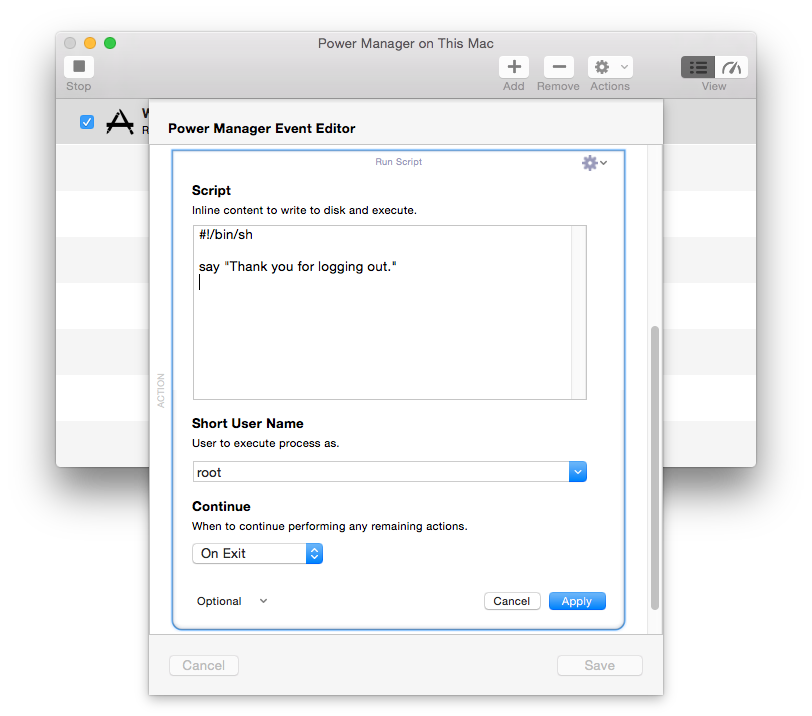
Task: Click the Remove minus icon
Action: click(x=558, y=67)
